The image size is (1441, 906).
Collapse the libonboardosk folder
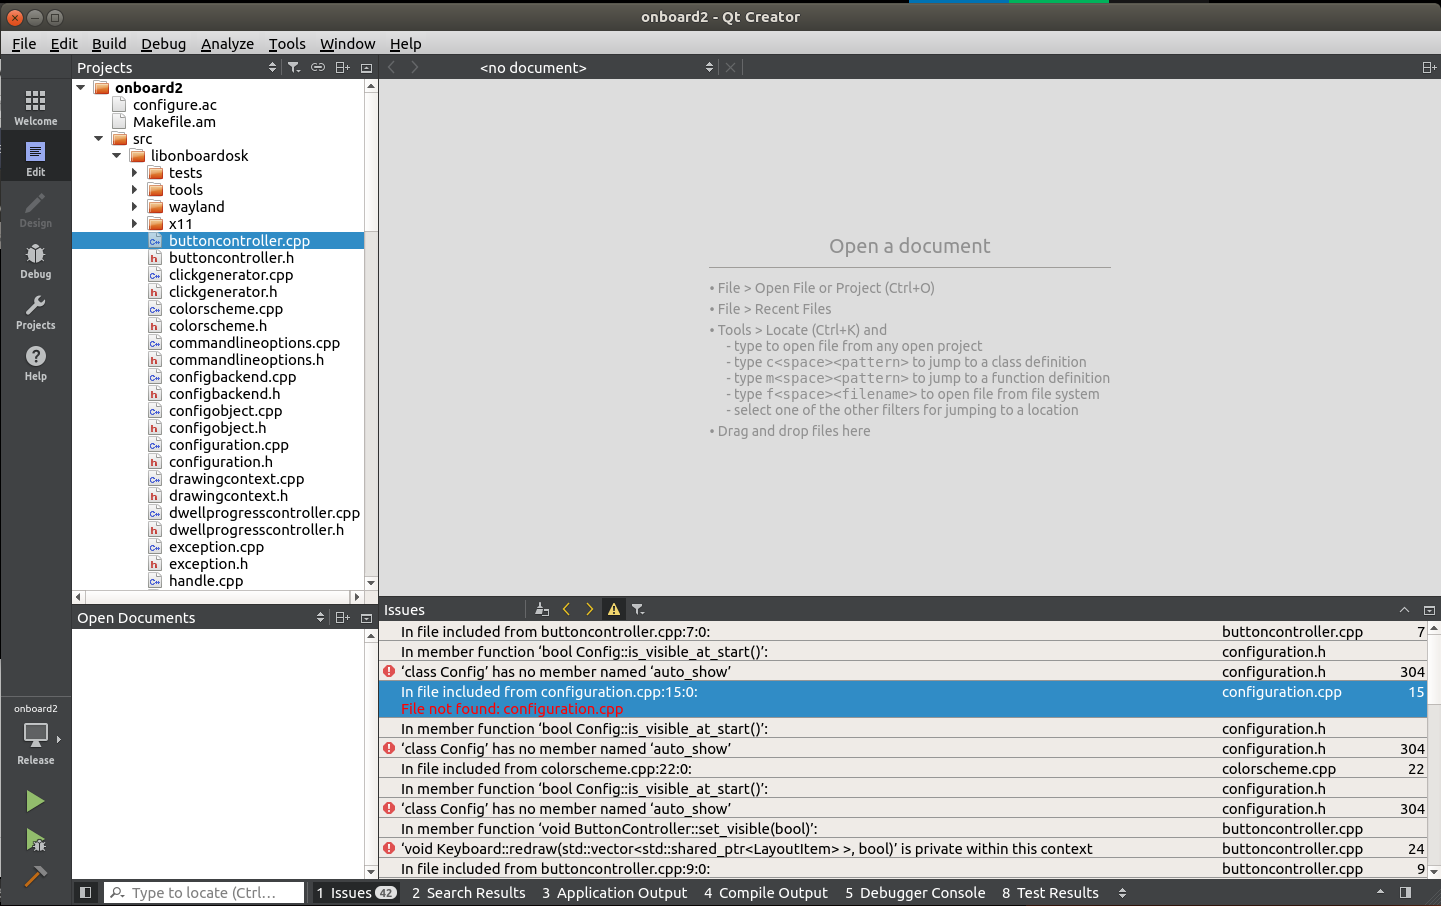click(117, 156)
